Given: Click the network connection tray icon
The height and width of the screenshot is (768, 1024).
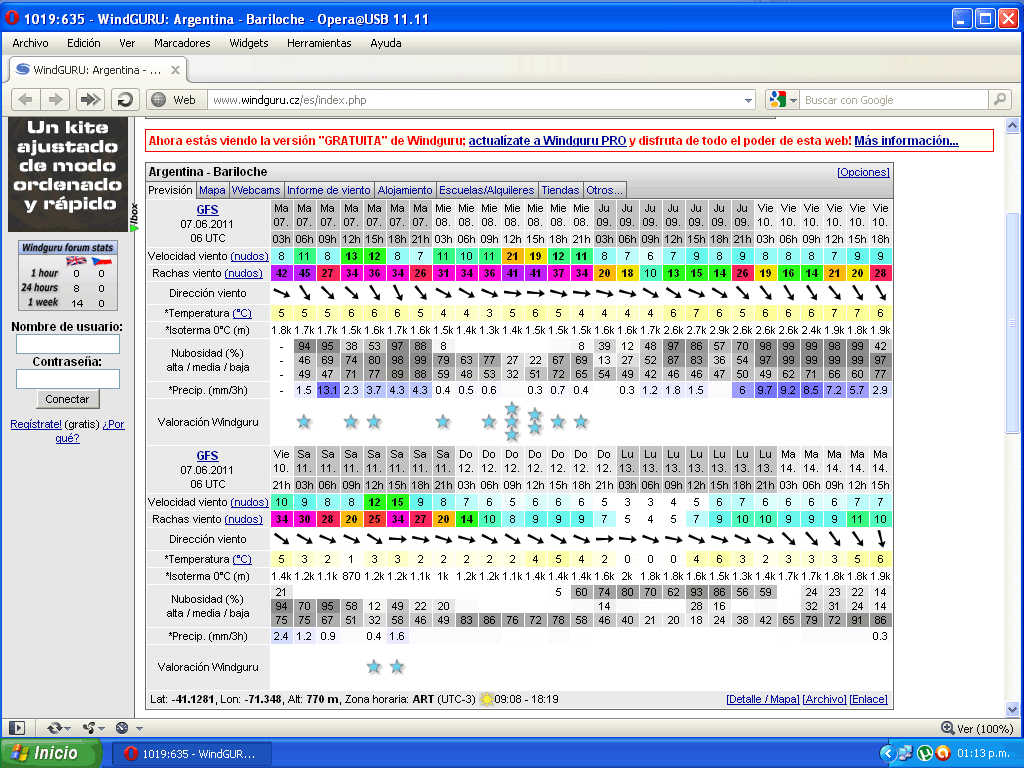Looking at the screenshot, I should tap(905, 753).
